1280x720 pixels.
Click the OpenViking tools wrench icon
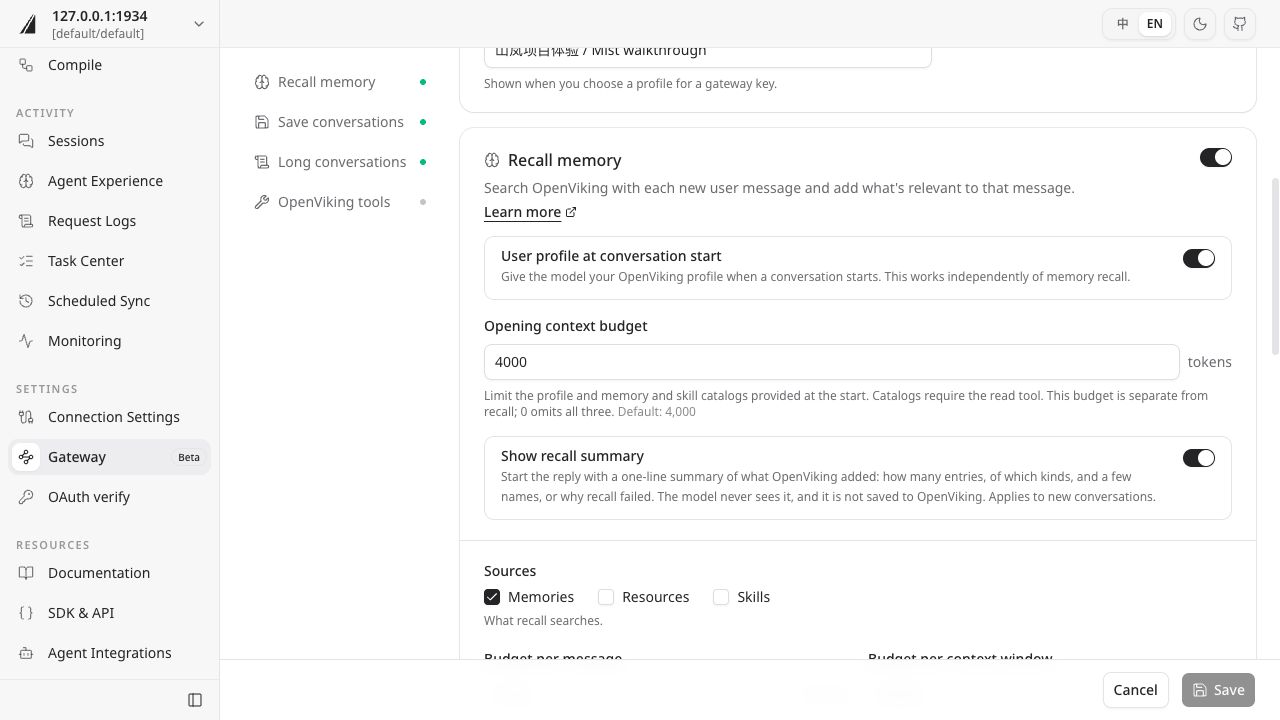(x=262, y=202)
